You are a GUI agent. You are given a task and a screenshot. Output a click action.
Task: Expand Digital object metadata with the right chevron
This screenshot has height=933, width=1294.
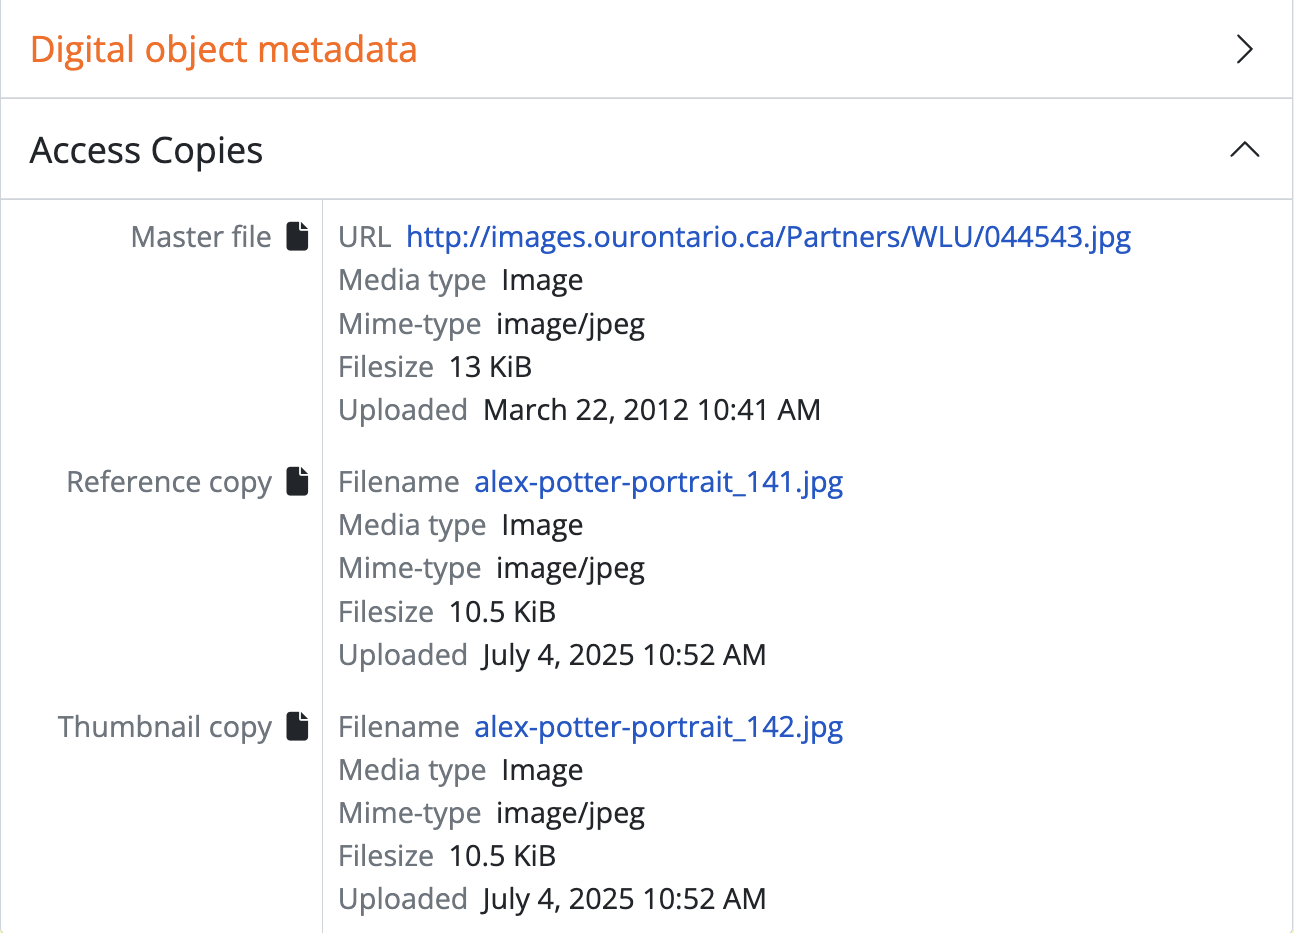click(x=1244, y=49)
